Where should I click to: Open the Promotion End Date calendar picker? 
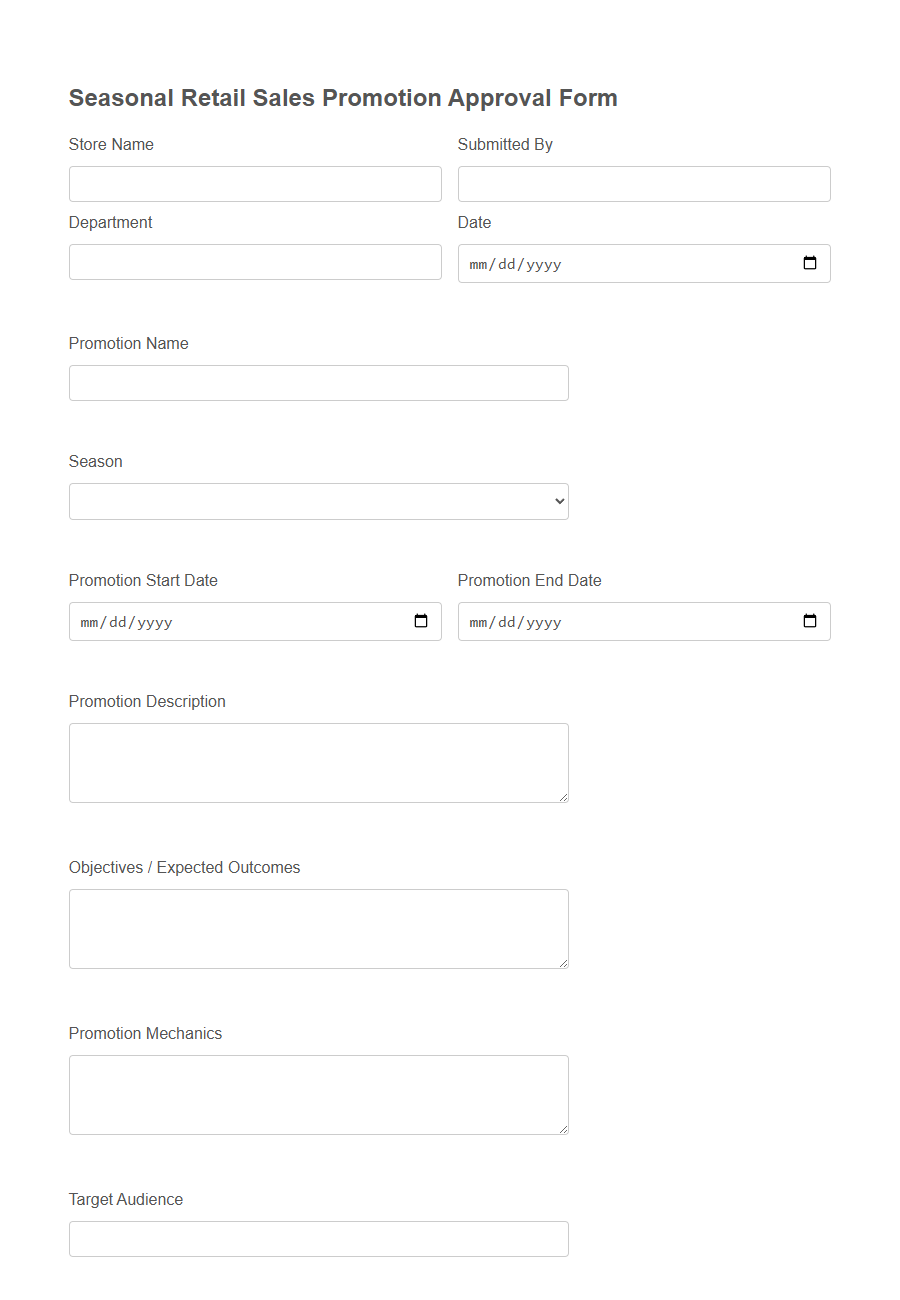(809, 621)
